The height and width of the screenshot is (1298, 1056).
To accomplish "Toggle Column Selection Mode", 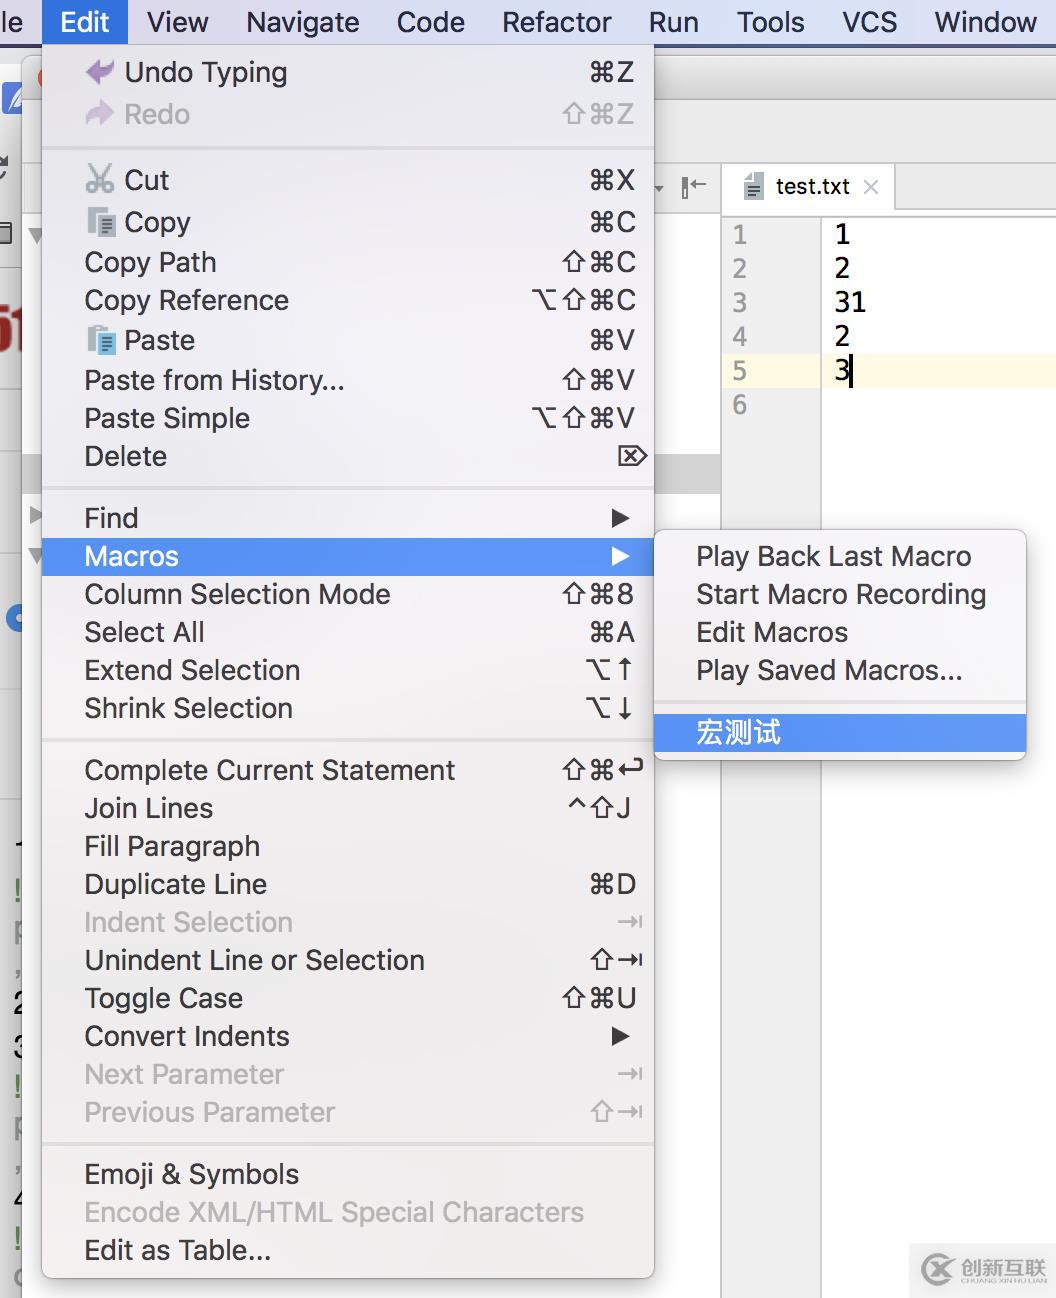I will click(x=348, y=594).
